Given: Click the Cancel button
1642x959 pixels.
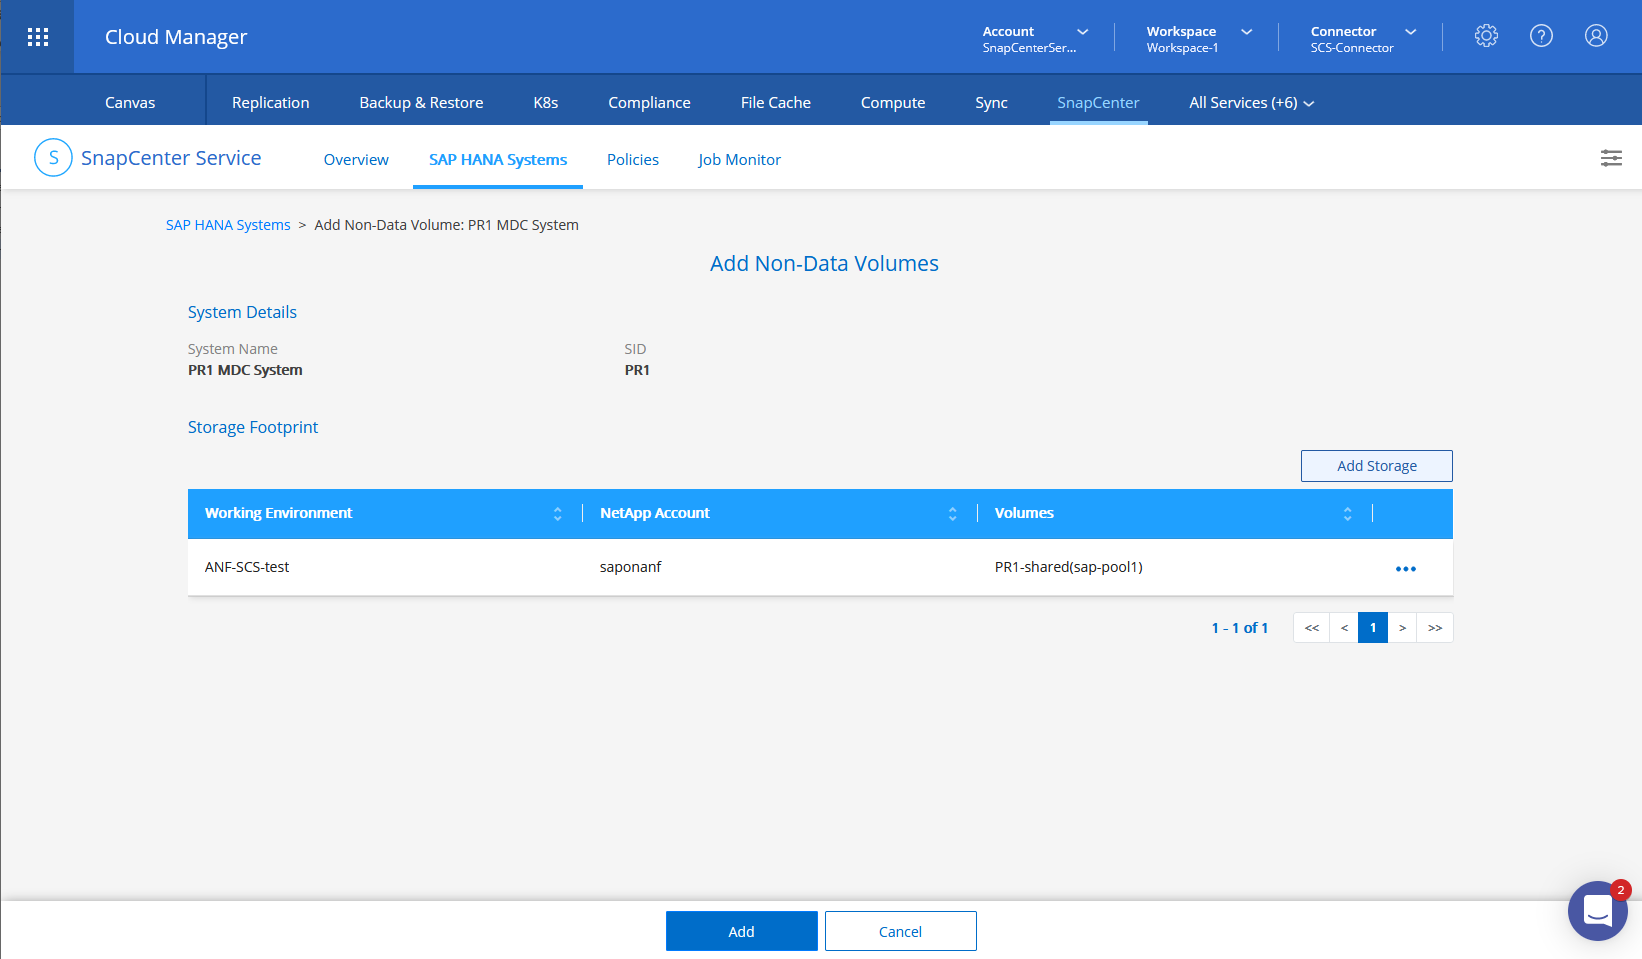Looking at the screenshot, I should click(901, 931).
